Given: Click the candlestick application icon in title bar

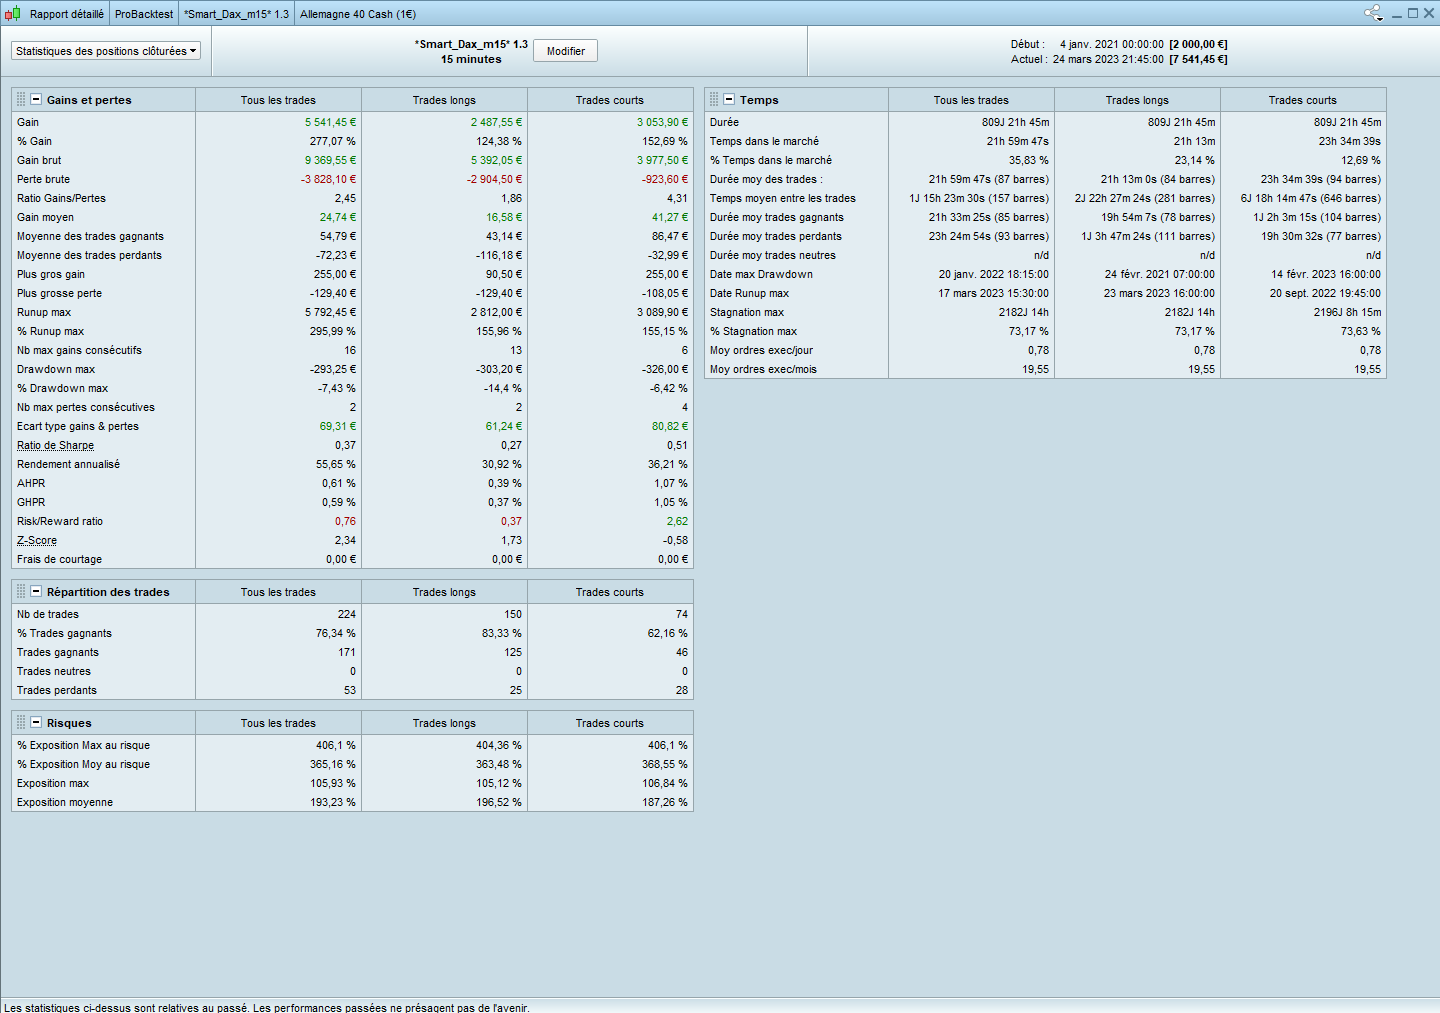Looking at the screenshot, I should coord(13,14).
